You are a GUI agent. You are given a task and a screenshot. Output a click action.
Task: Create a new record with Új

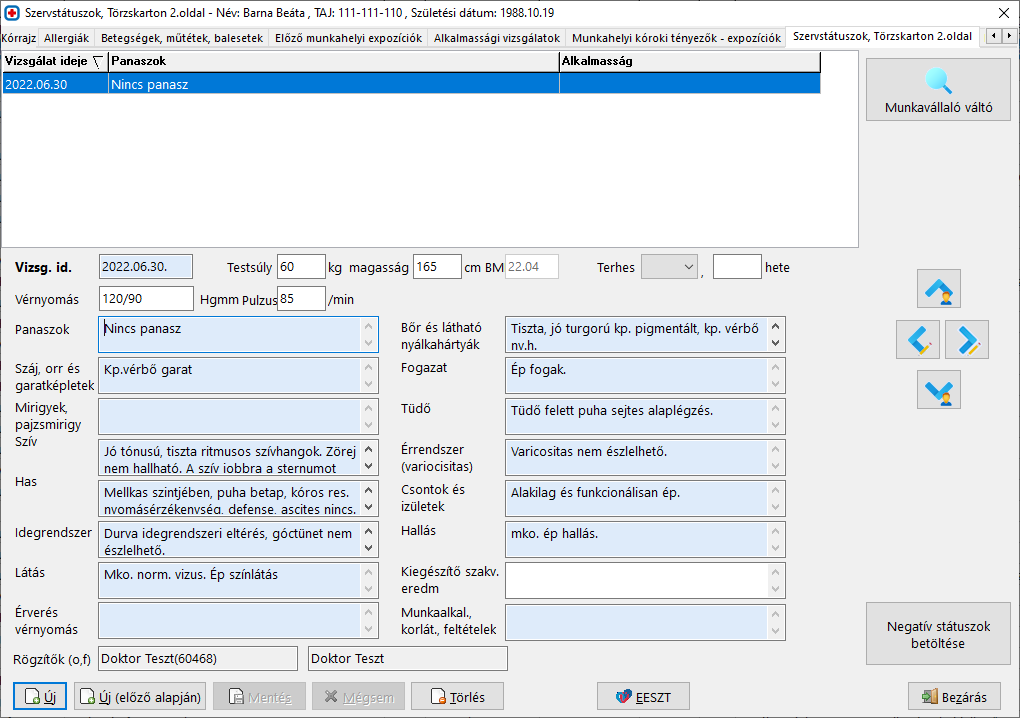click(40, 697)
